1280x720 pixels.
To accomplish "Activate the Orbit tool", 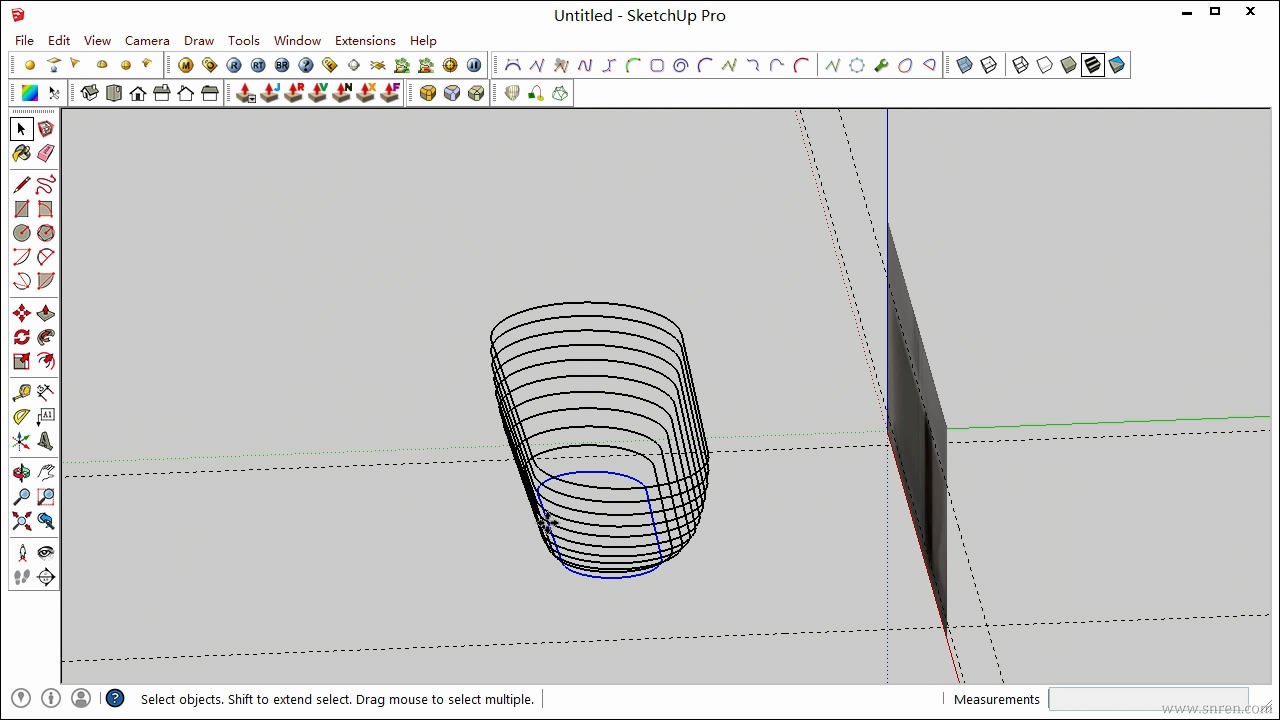I will pyautogui.click(x=21, y=473).
